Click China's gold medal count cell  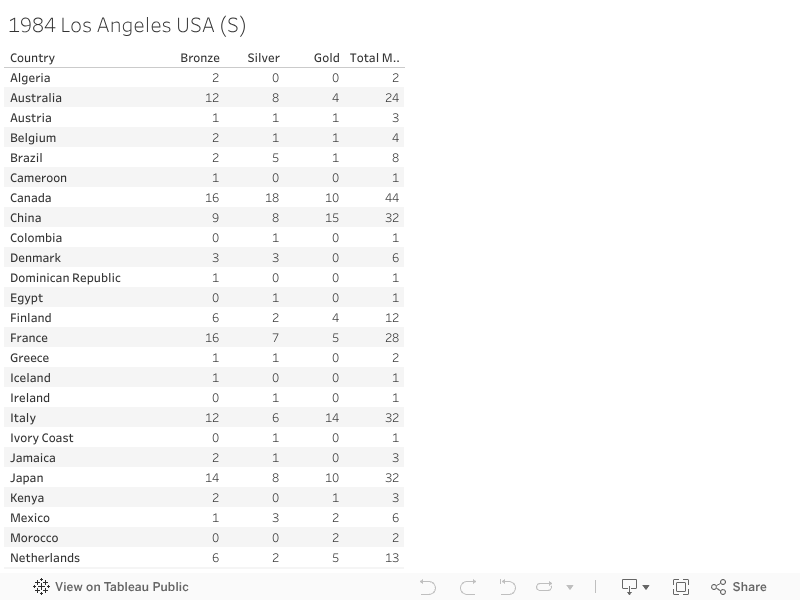point(332,218)
